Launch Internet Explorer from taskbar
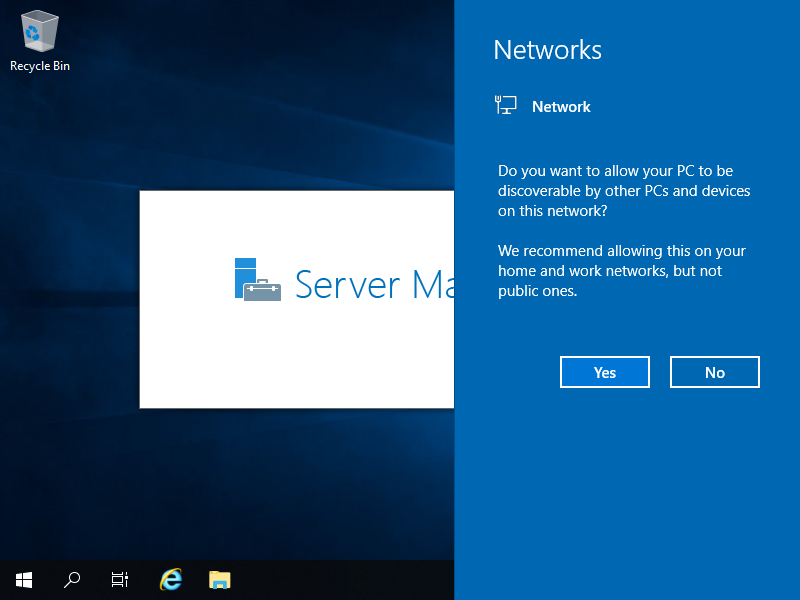The image size is (800, 600). (171, 580)
